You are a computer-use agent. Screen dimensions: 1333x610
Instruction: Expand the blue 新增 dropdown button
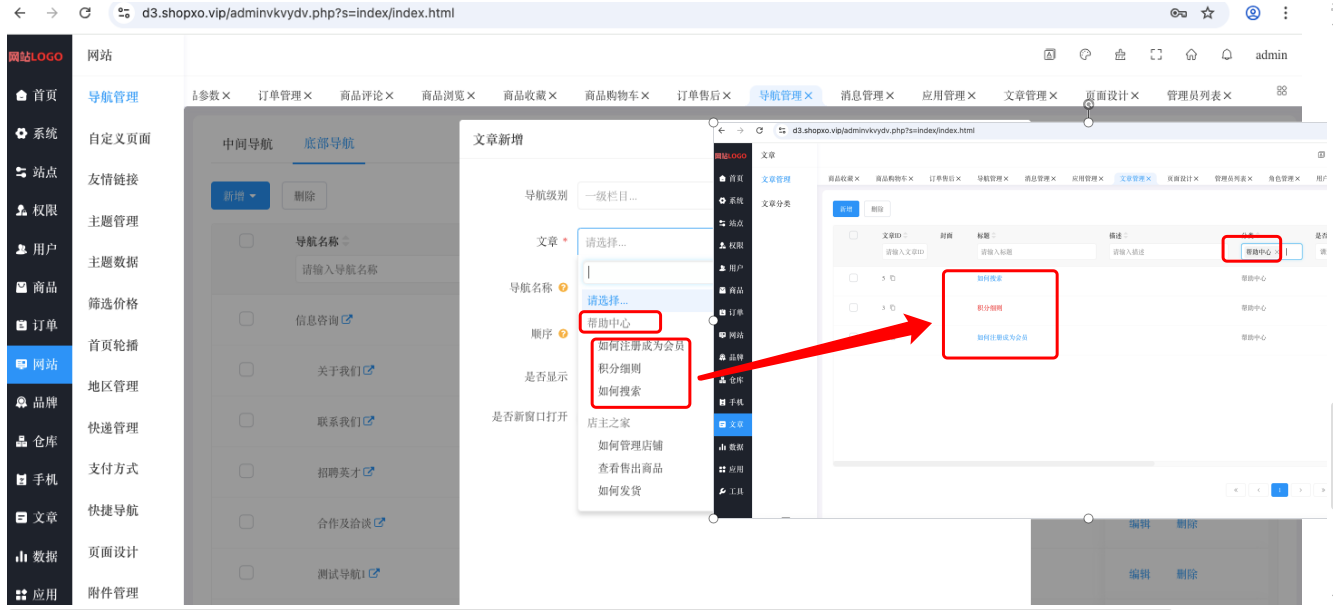[x=240, y=196]
